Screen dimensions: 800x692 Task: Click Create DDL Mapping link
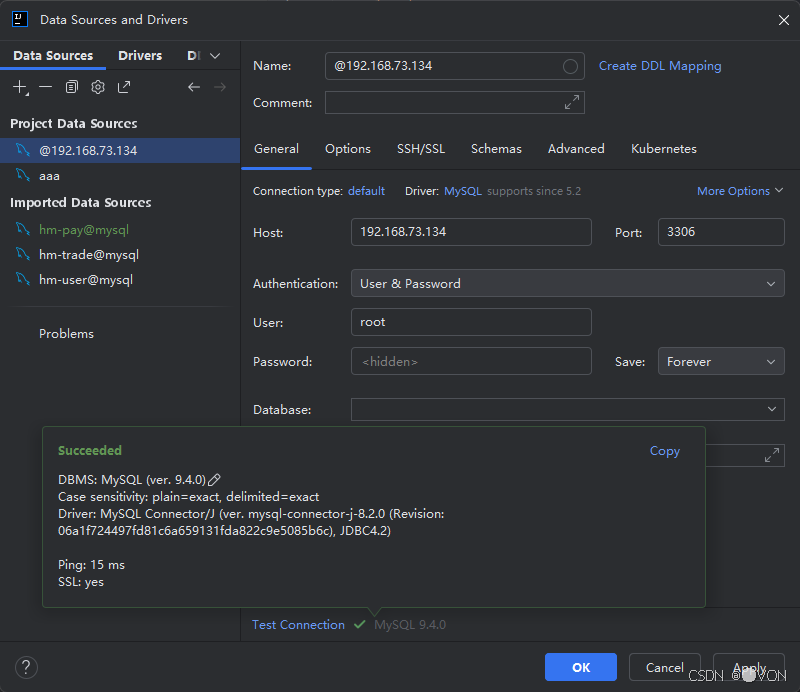coord(660,66)
